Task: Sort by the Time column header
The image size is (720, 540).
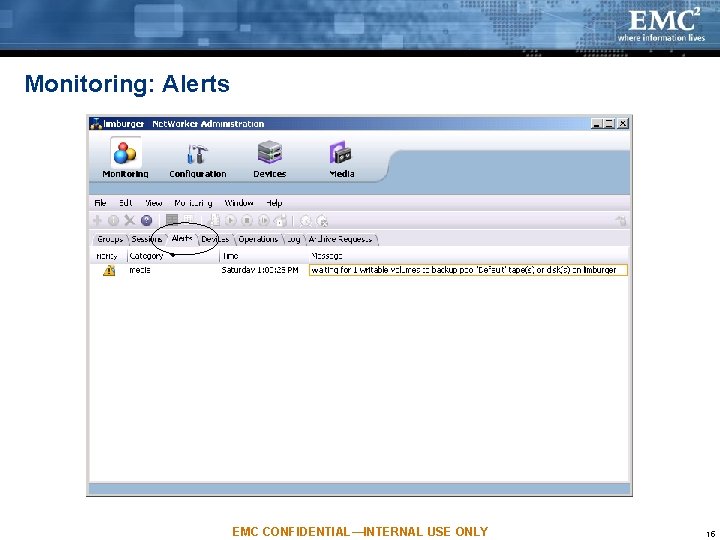Action: [x=264, y=256]
